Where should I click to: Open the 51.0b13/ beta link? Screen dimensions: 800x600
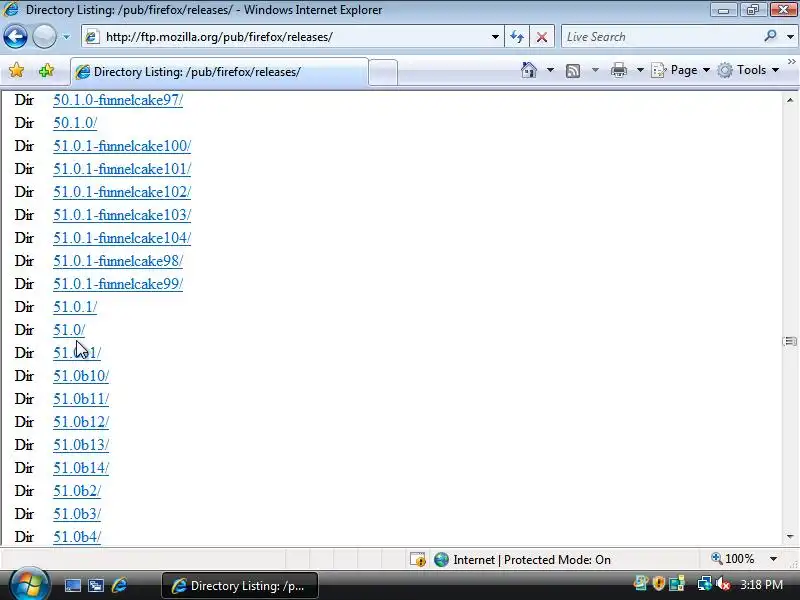81,445
